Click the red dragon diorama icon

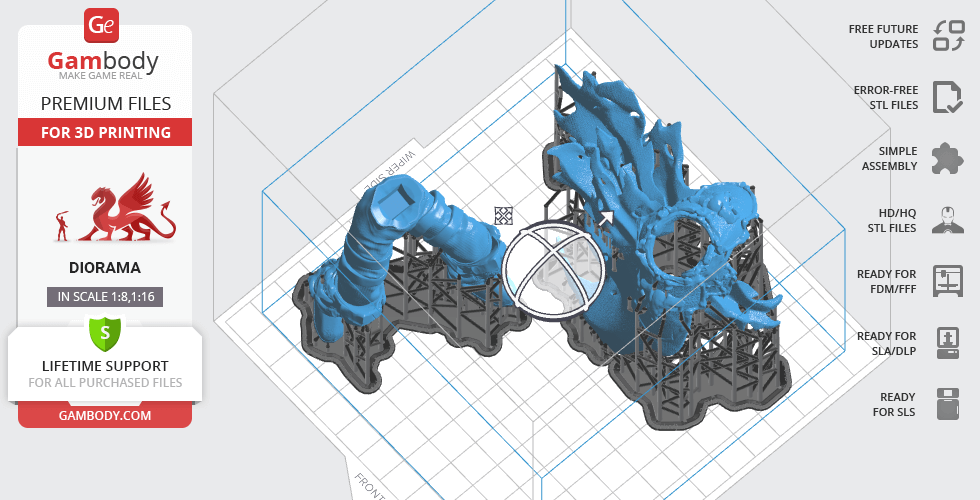[x=117, y=210]
